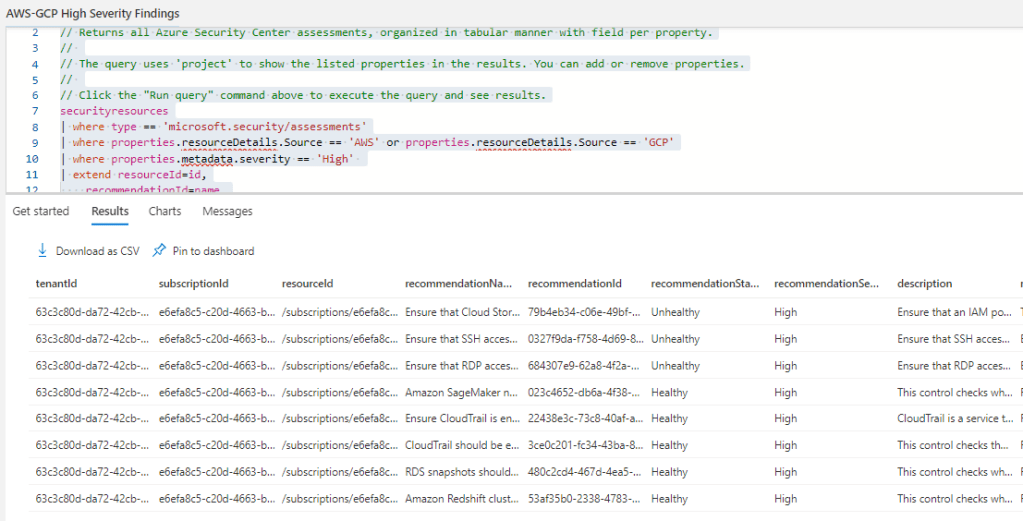Click the Download as CSV arrow icon
This screenshot has height=521, width=1023.
[x=42, y=251]
